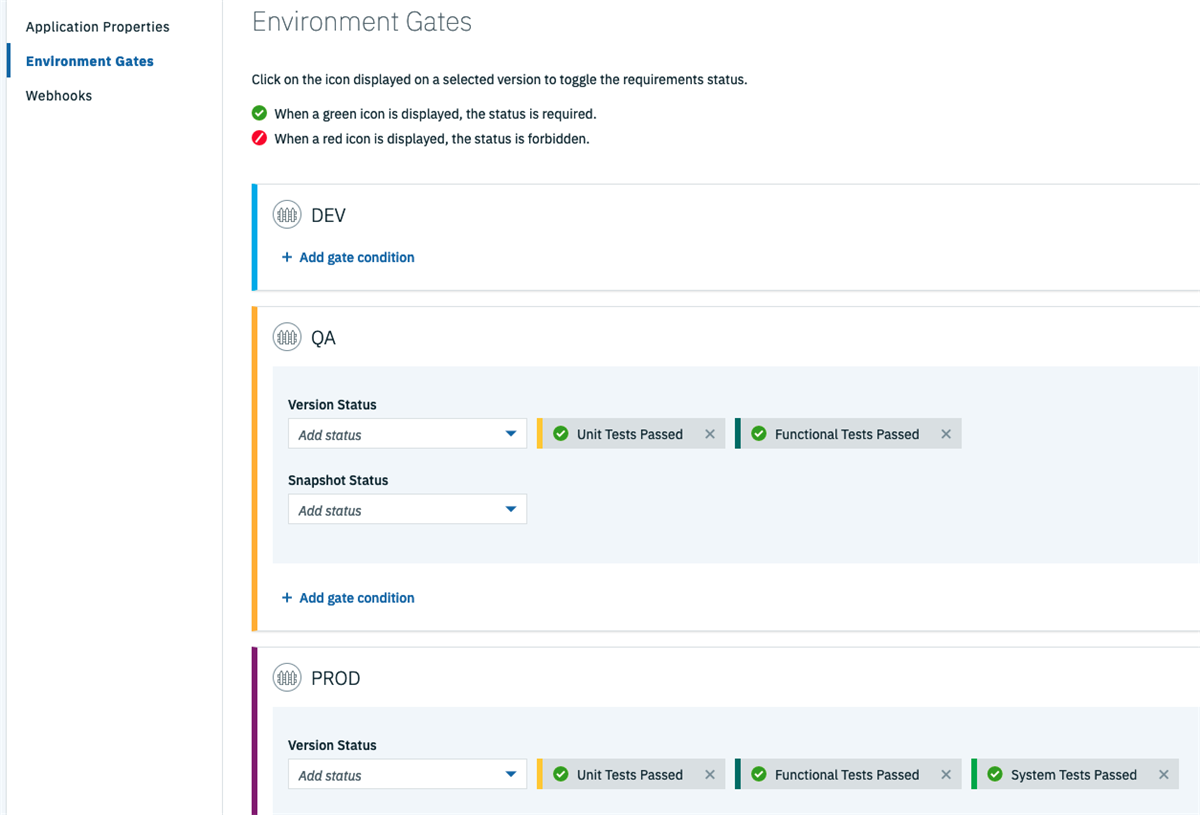
Task: Open the Webhooks section
Action: coord(59,95)
